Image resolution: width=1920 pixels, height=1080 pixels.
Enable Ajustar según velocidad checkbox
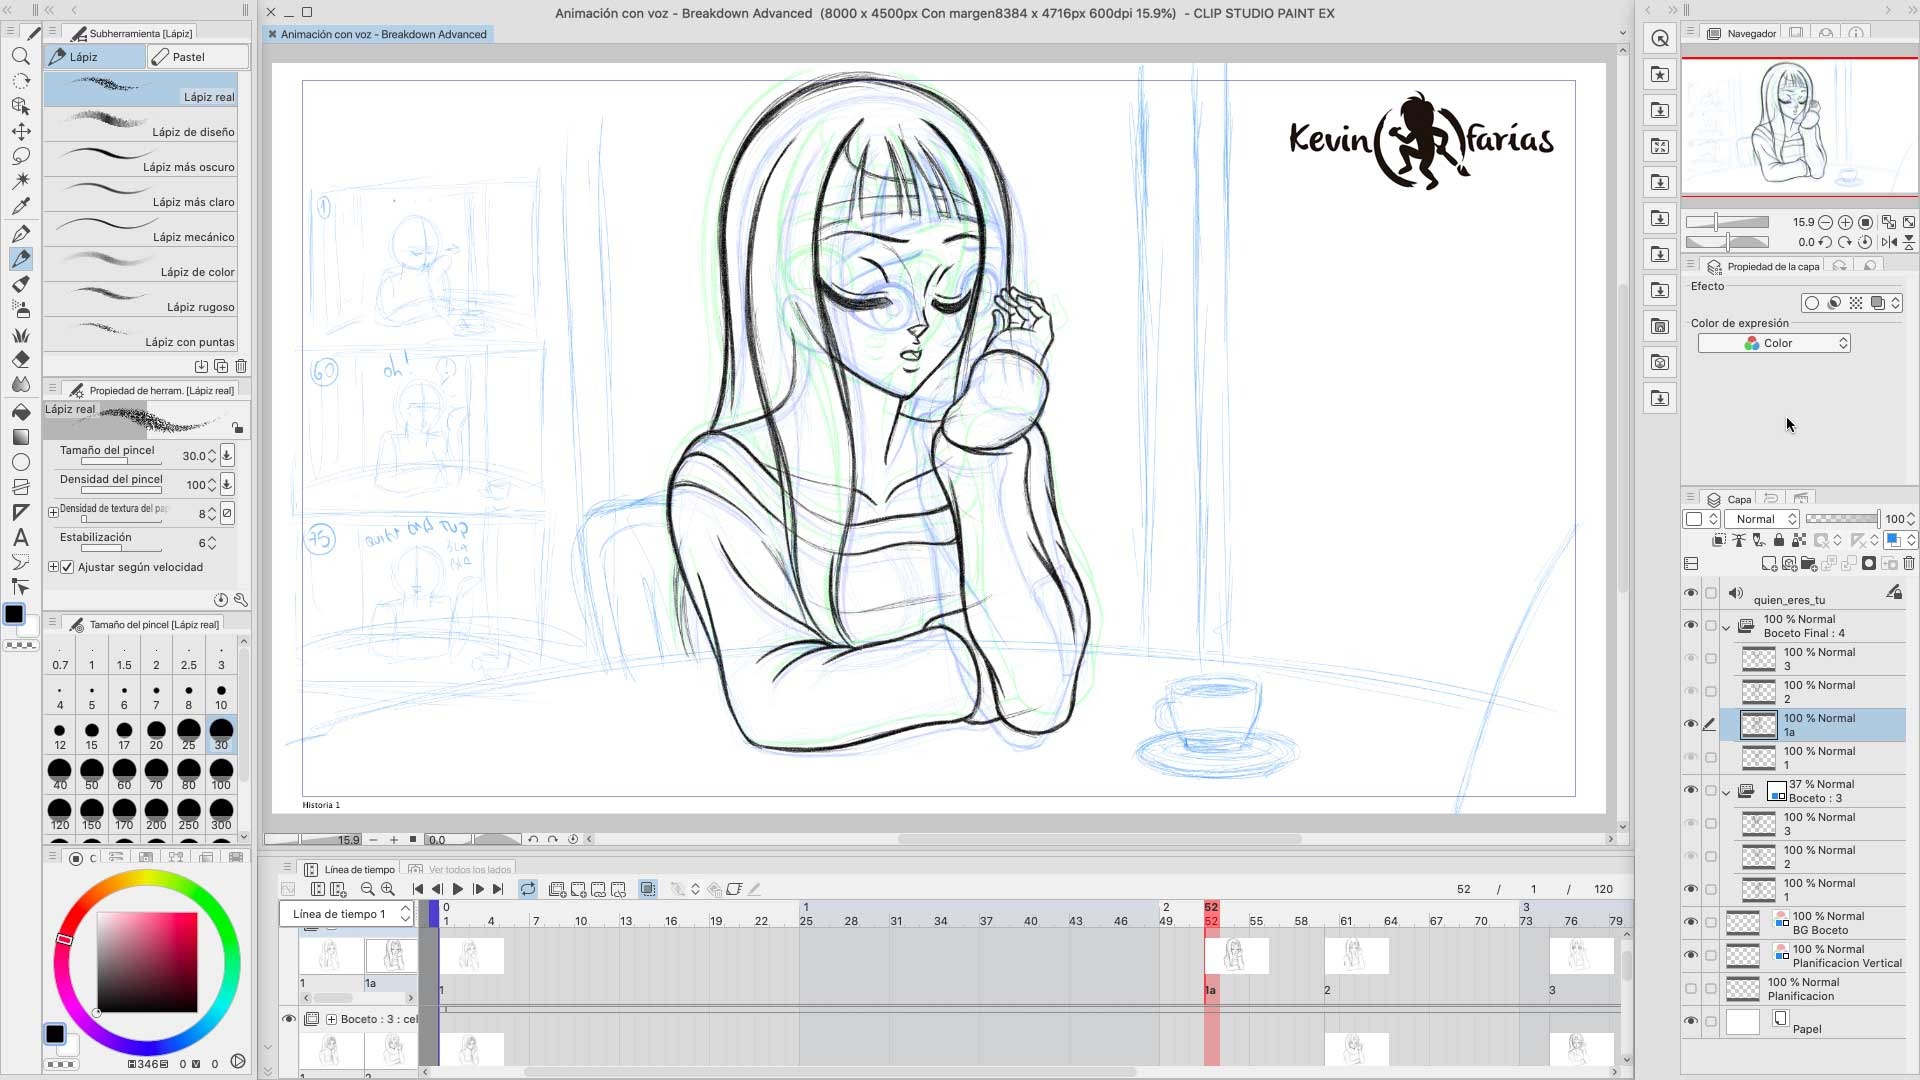pos(68,567)
